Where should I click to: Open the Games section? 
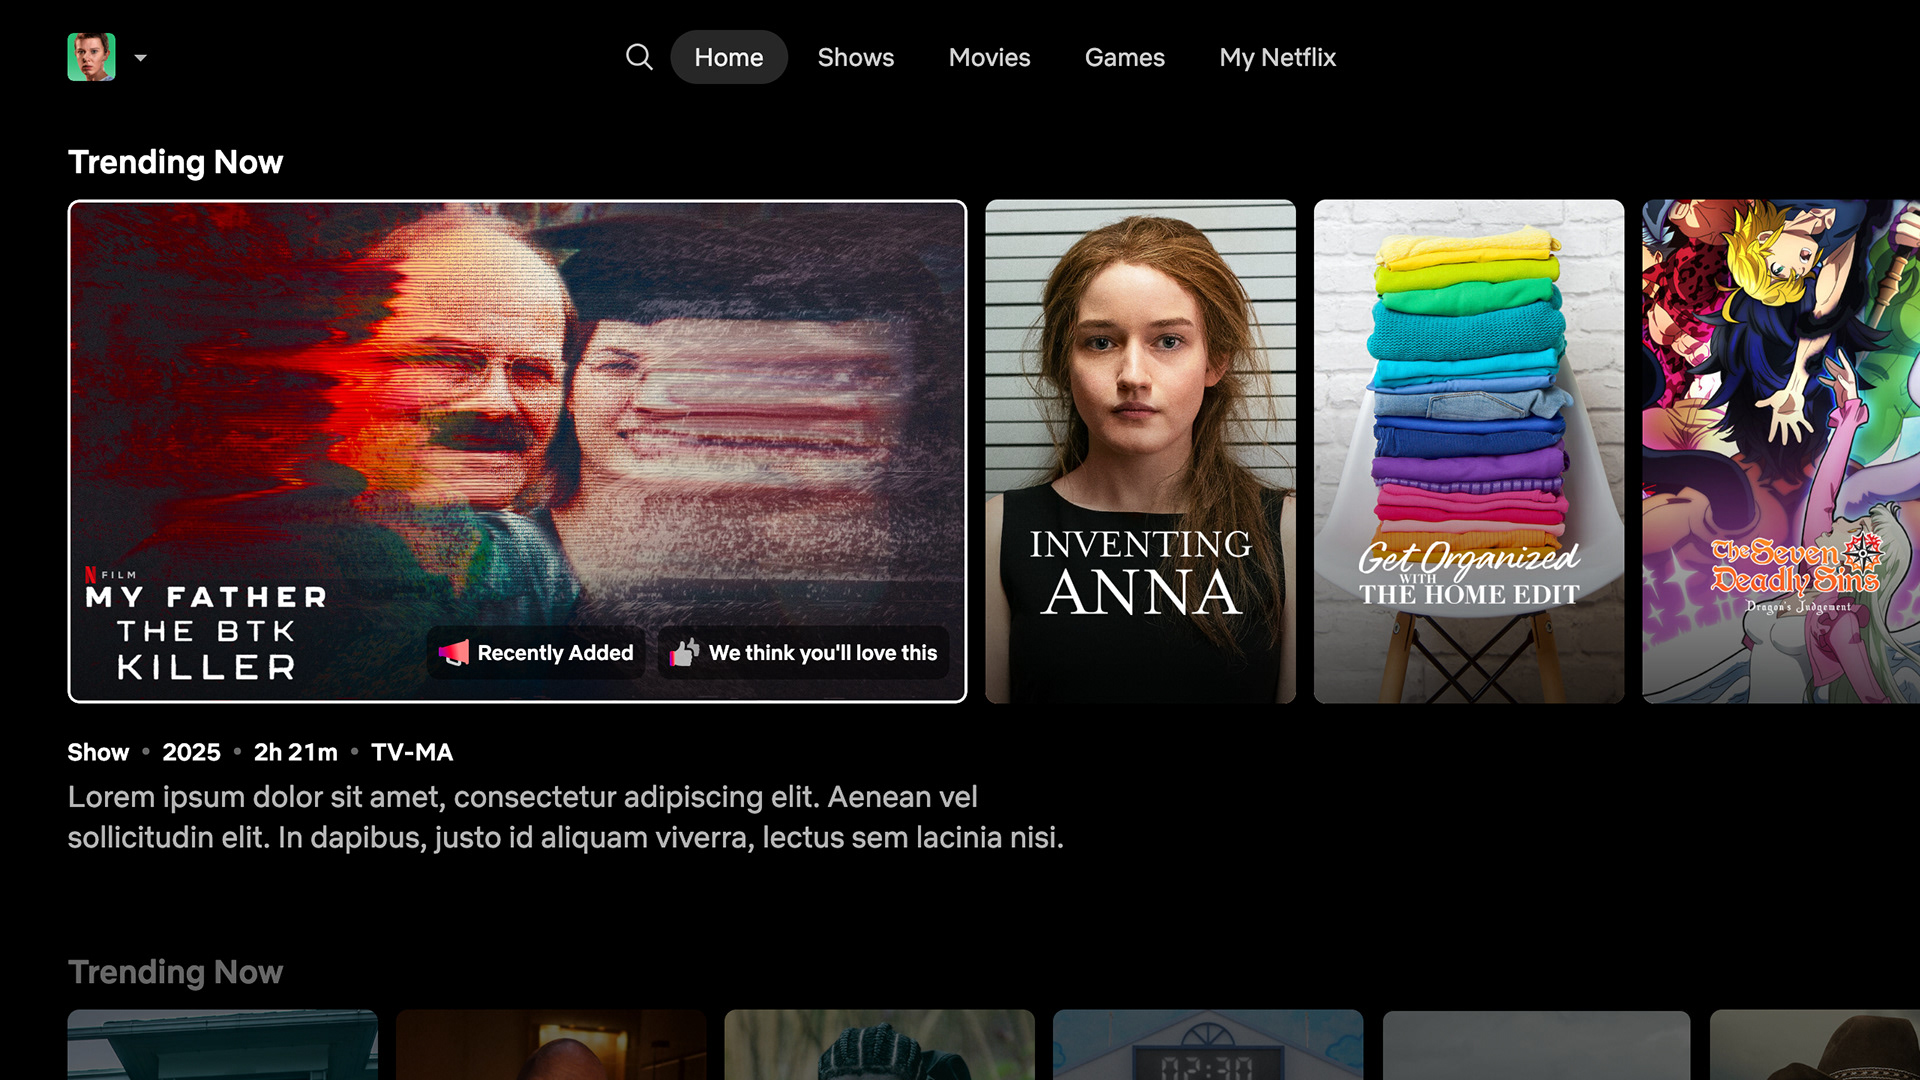pyautogui.click(x=1124, y=57)
